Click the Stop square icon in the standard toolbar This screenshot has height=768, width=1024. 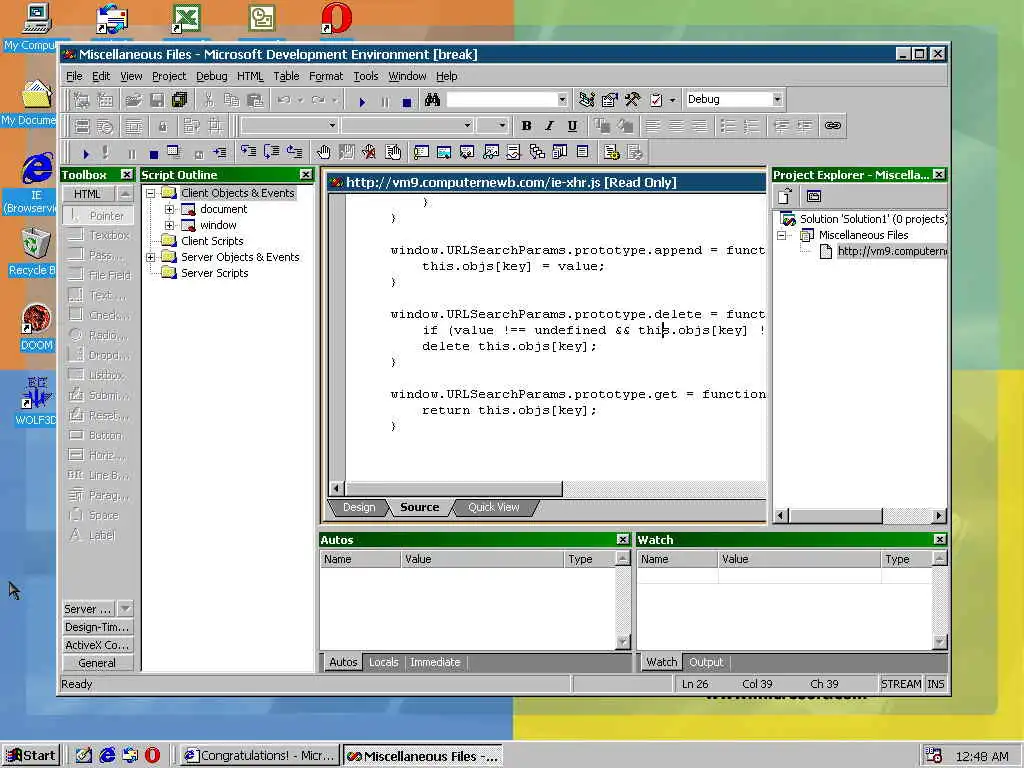[406, 101]
